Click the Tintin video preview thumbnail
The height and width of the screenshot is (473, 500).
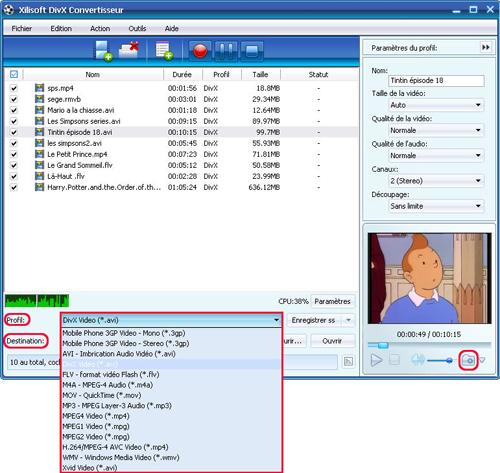(x=429, y=278)
